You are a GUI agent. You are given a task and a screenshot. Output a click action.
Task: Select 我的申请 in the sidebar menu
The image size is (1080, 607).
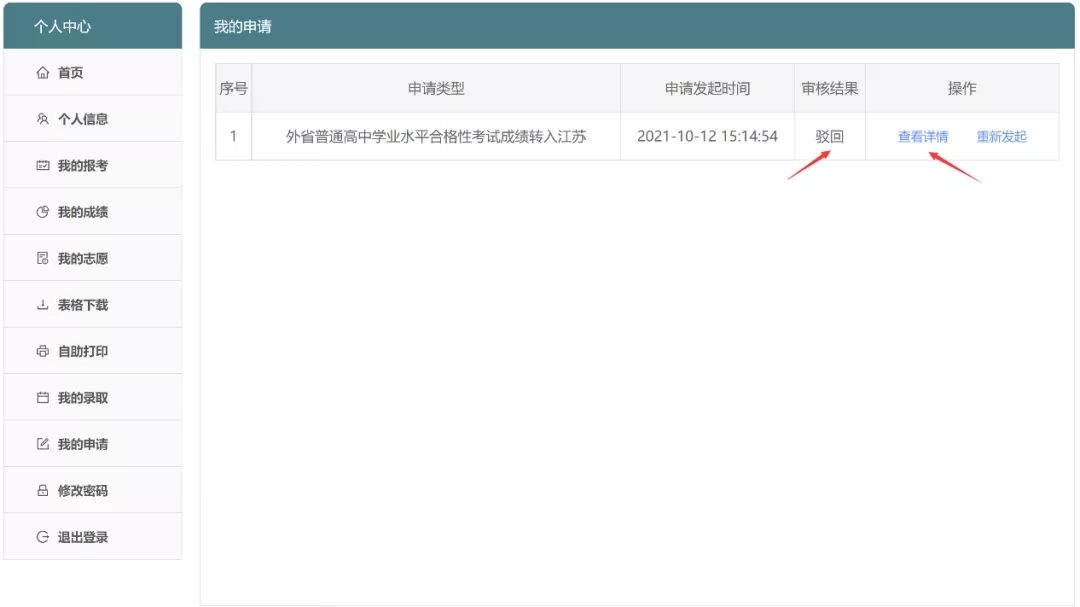click(82, 444)
